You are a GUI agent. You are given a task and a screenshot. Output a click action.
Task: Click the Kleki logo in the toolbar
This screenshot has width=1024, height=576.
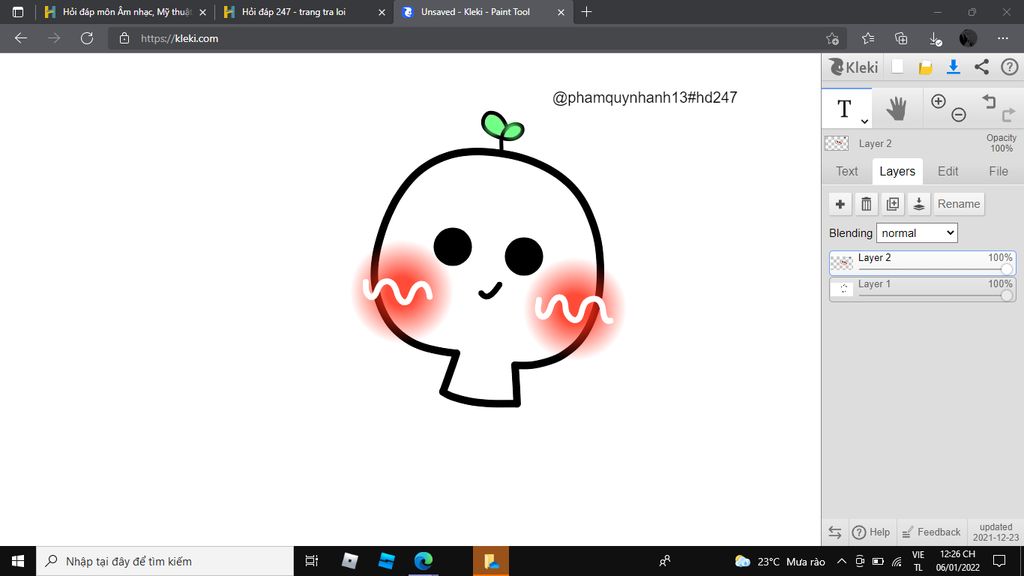pos(853,67)
